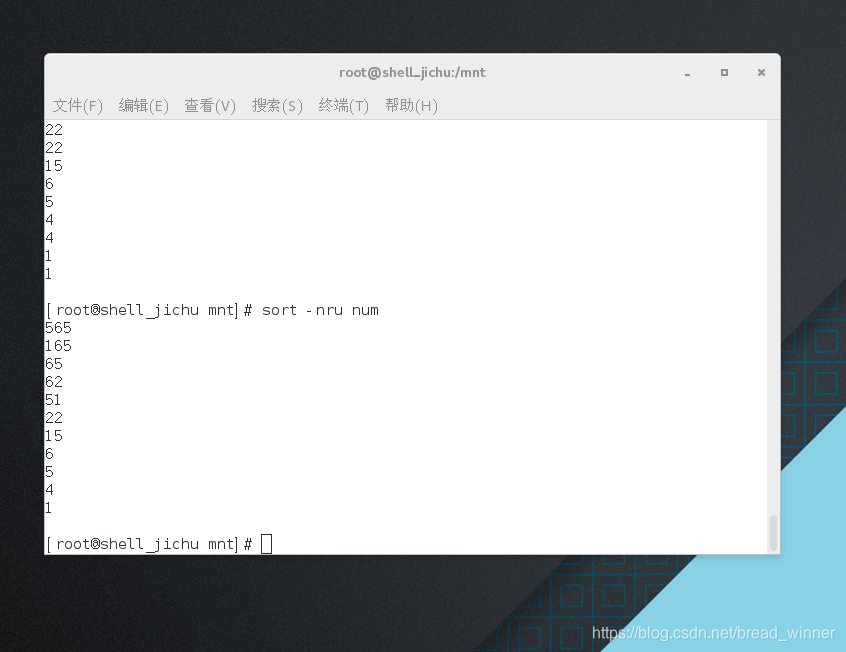
Task: Open the 查看(V) menu
Action: point(210,105)
